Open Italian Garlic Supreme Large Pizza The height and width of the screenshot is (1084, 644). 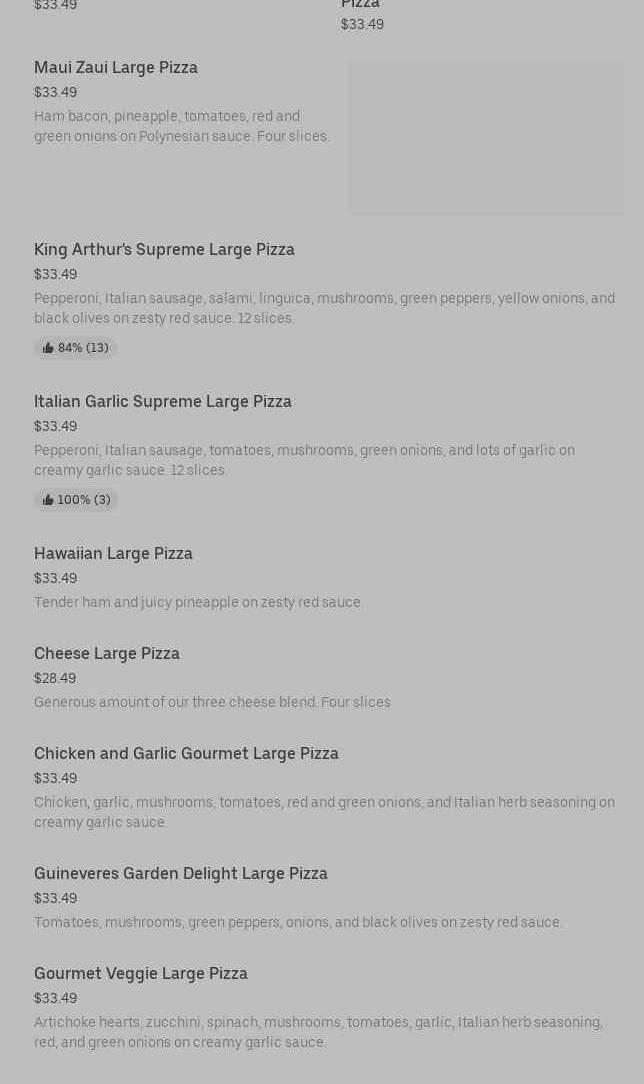coord(163,402)
